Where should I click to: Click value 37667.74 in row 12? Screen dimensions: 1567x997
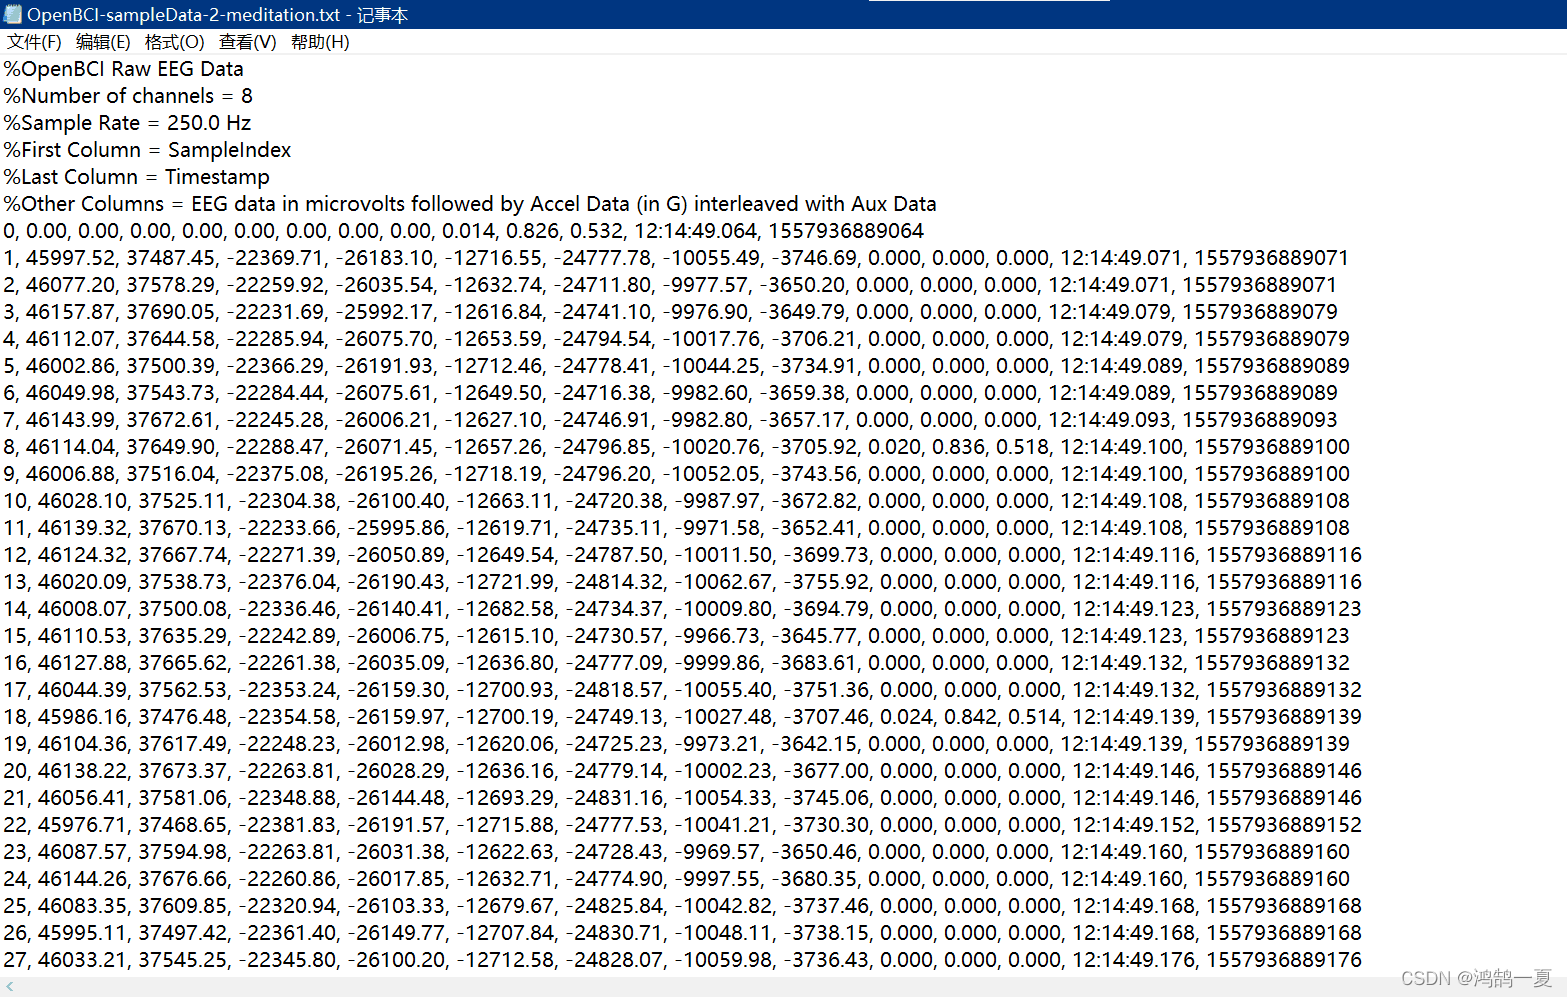(x=183, y=555)
